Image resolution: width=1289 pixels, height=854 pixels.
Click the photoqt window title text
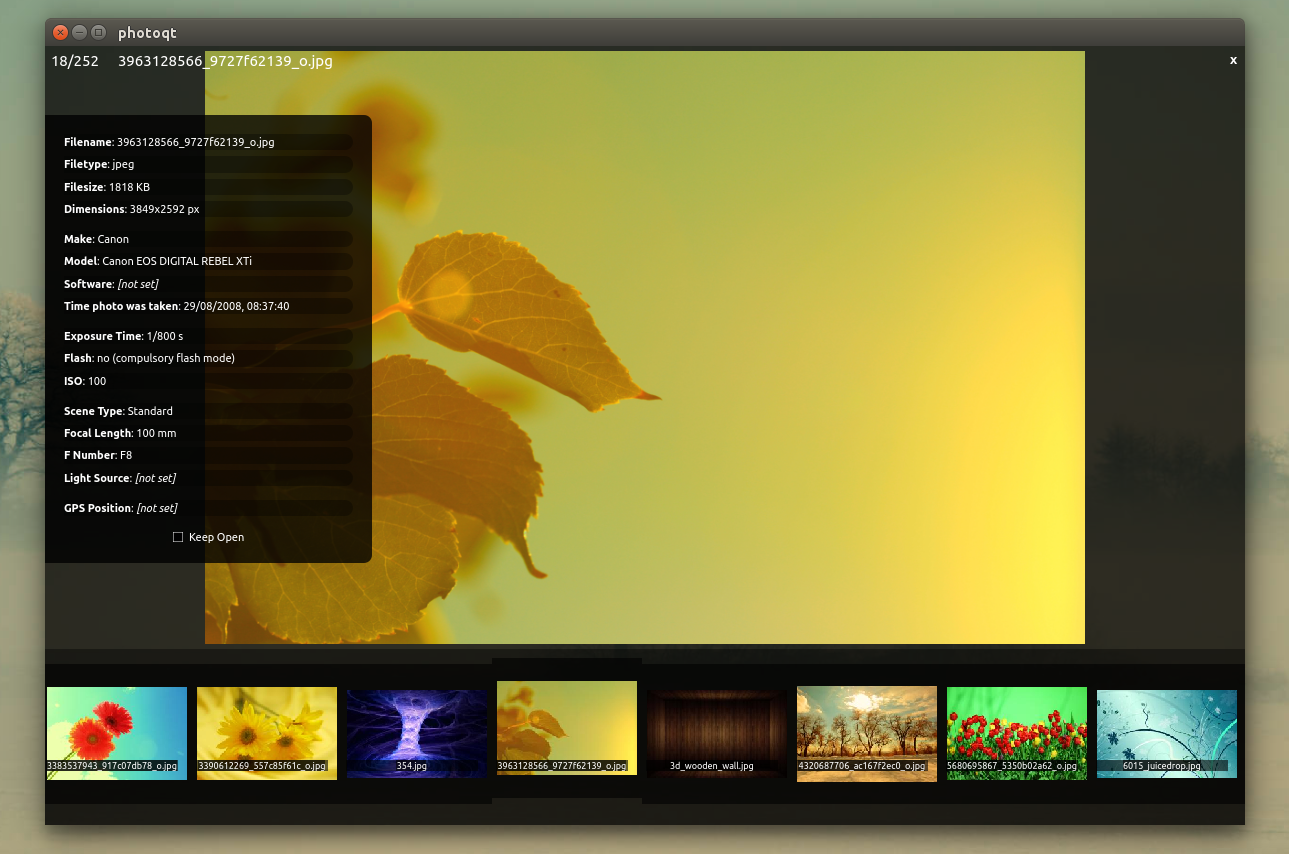pos(148,33)
